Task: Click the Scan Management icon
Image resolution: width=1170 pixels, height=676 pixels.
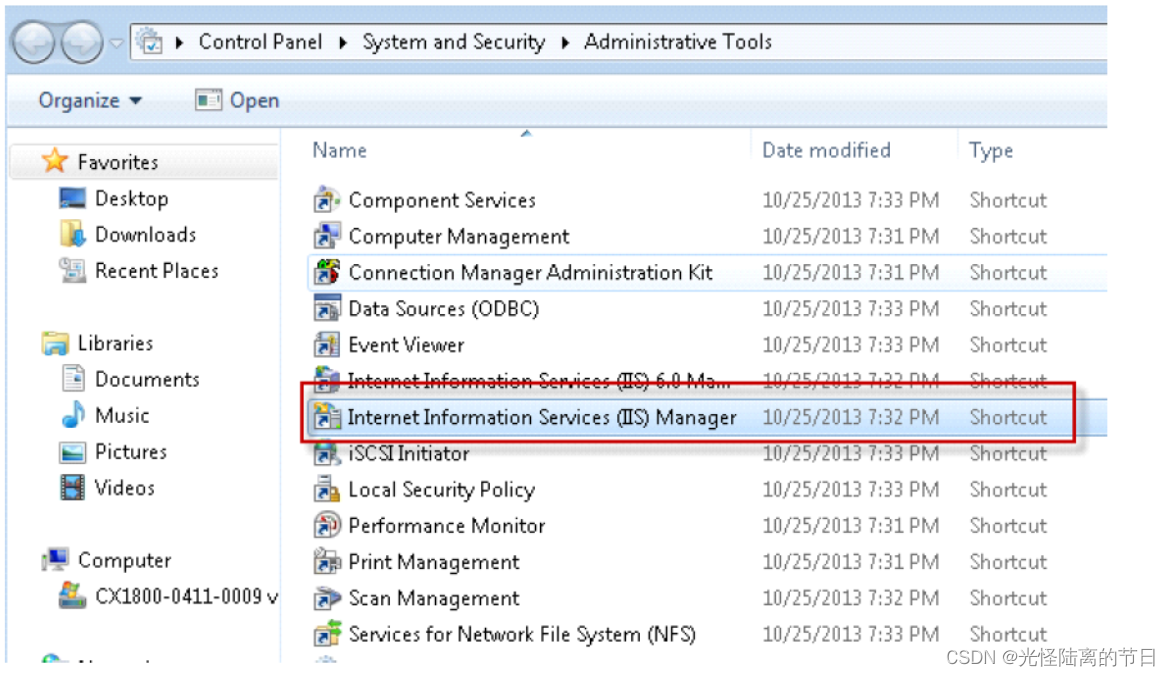Action: [x=327, y=598]
